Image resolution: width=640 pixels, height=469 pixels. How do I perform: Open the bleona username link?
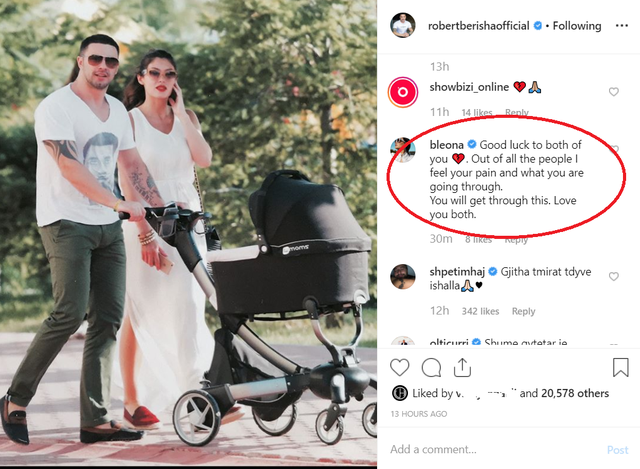coord(447,144)
